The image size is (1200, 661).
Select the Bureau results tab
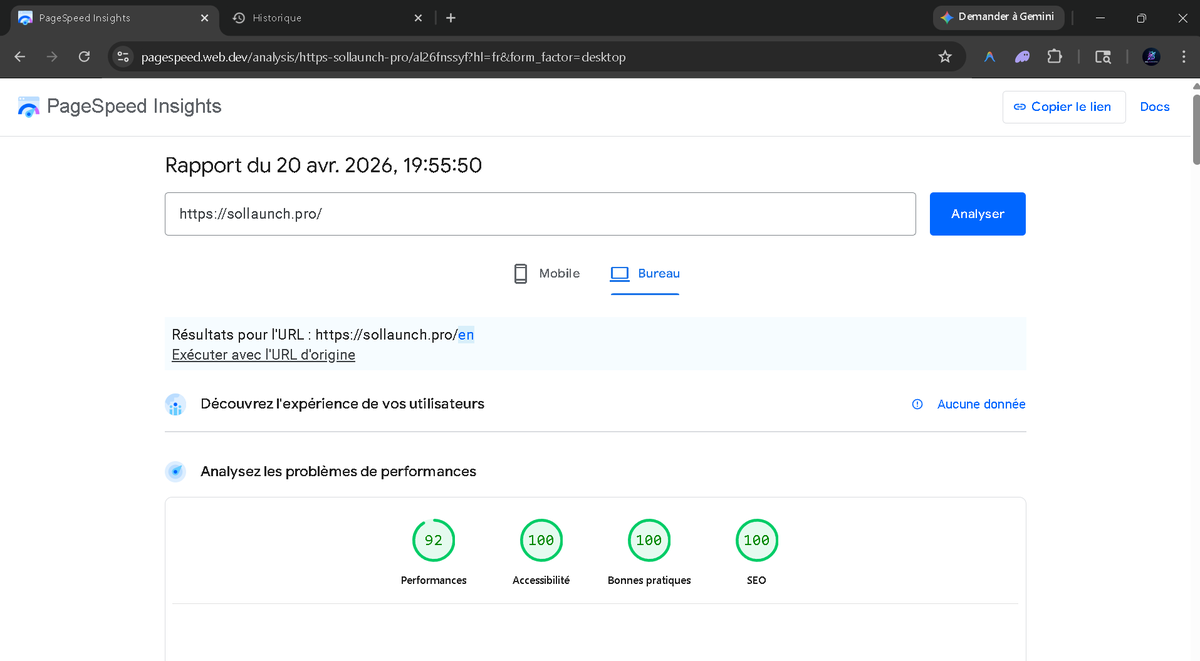(x=645, y=273)
